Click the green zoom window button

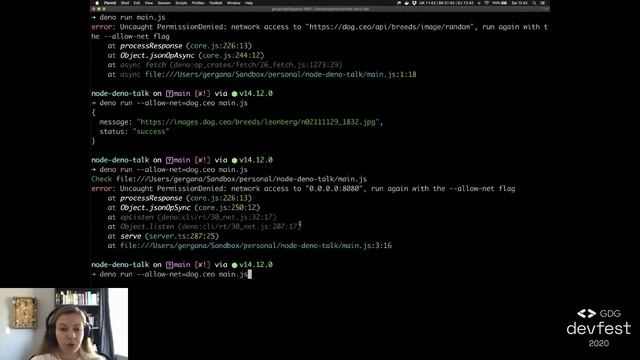coord(104,9)
